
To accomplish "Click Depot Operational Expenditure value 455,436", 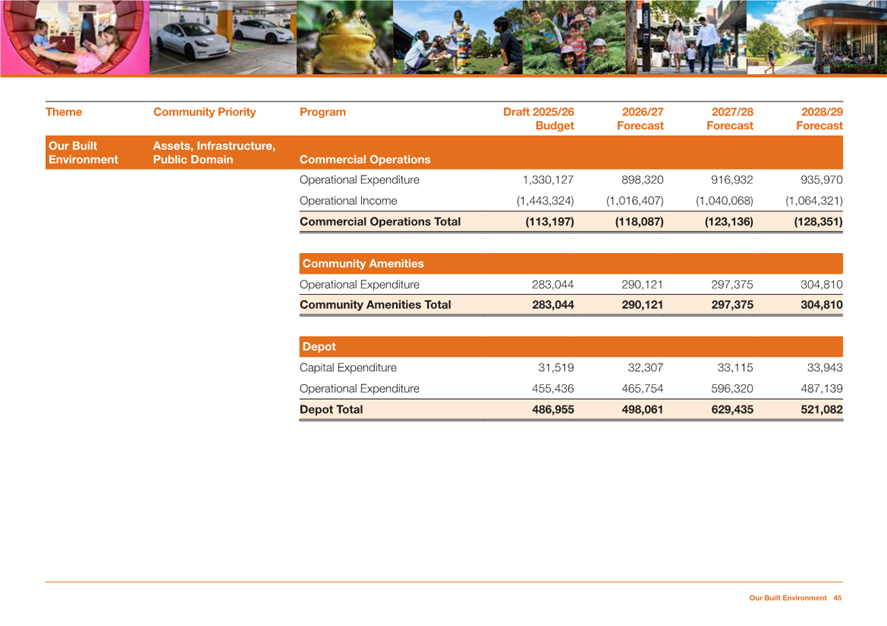I will tap(553, 388).
